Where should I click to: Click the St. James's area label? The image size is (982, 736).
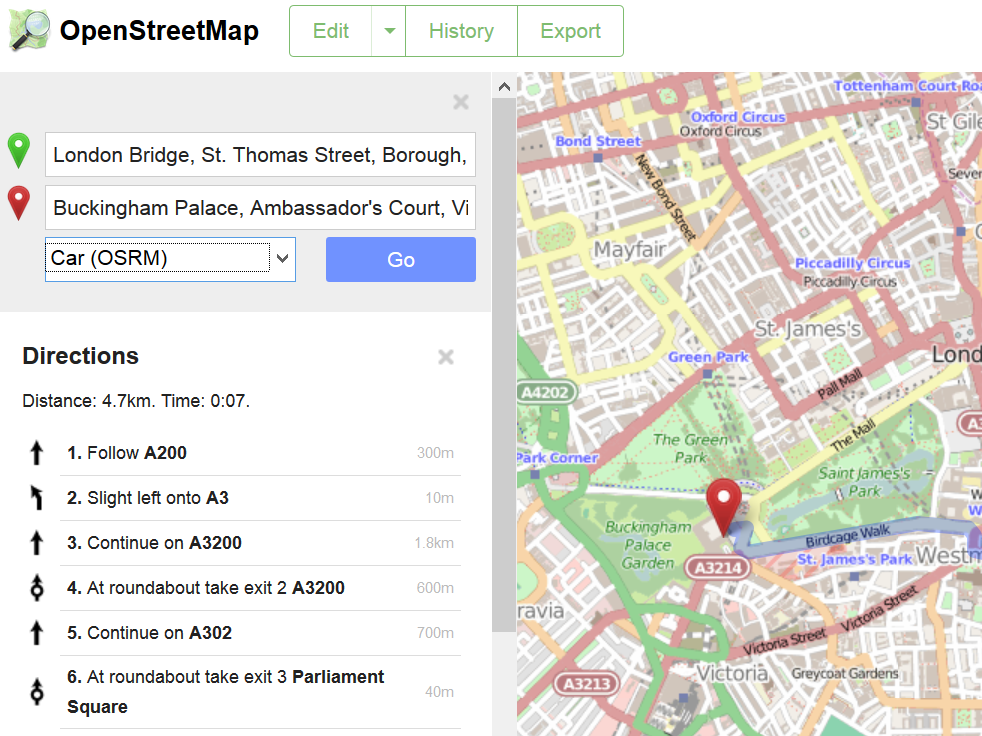807,329
